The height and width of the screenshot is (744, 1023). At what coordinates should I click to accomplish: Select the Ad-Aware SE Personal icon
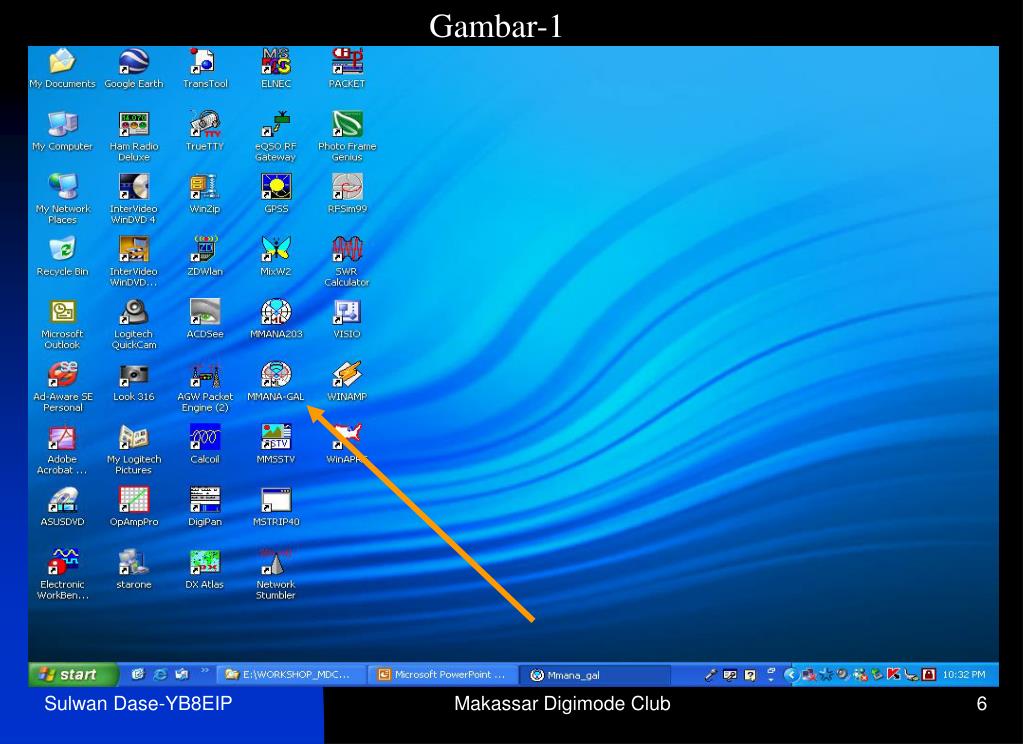62,387
